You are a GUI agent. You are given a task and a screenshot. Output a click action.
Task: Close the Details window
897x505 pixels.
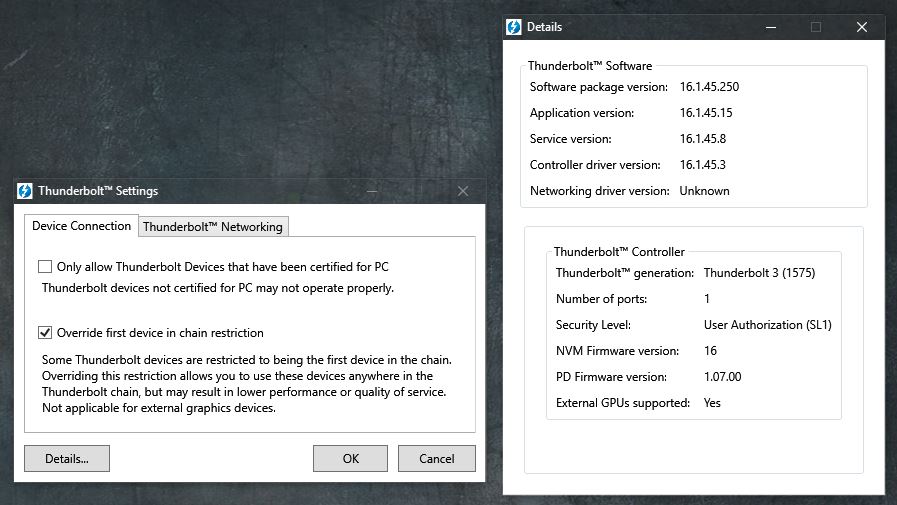[862, 27]
